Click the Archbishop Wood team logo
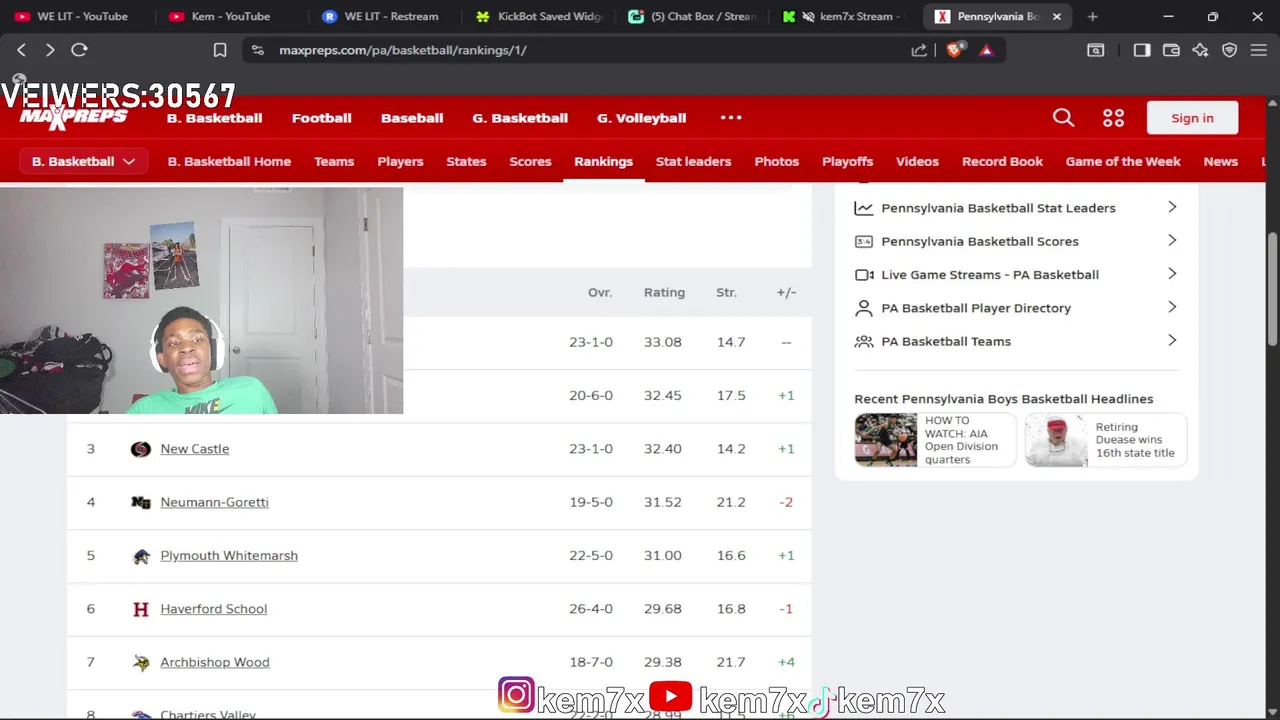Image resolution: width=1280 pixels, height=720 pixels. 141,662
